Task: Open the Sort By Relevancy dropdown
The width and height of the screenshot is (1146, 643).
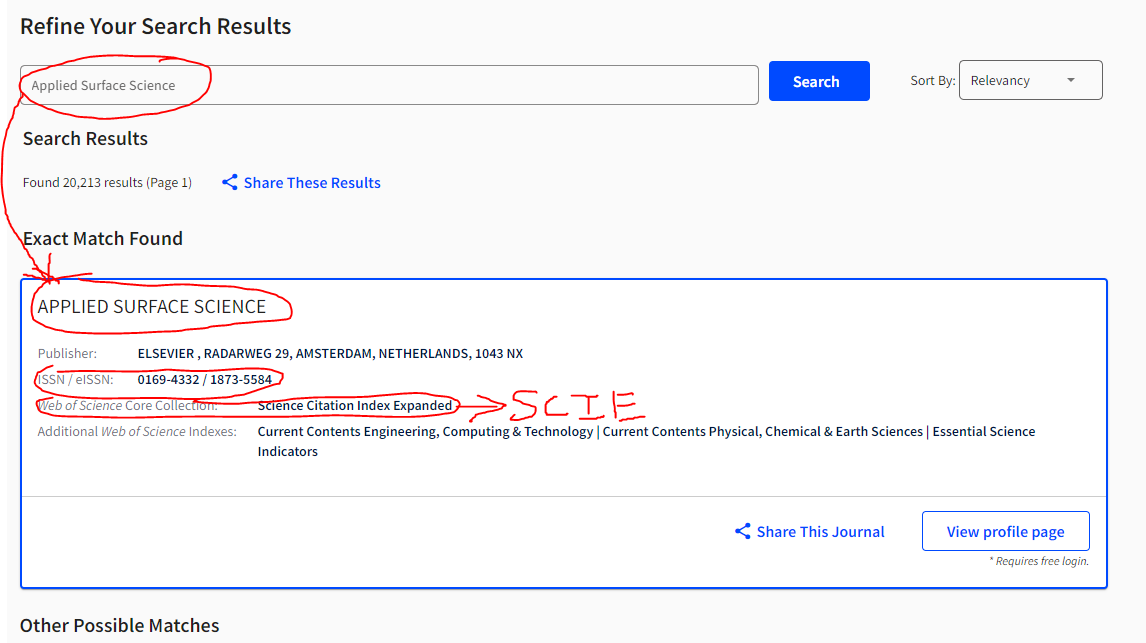Action: point(1030,80)
